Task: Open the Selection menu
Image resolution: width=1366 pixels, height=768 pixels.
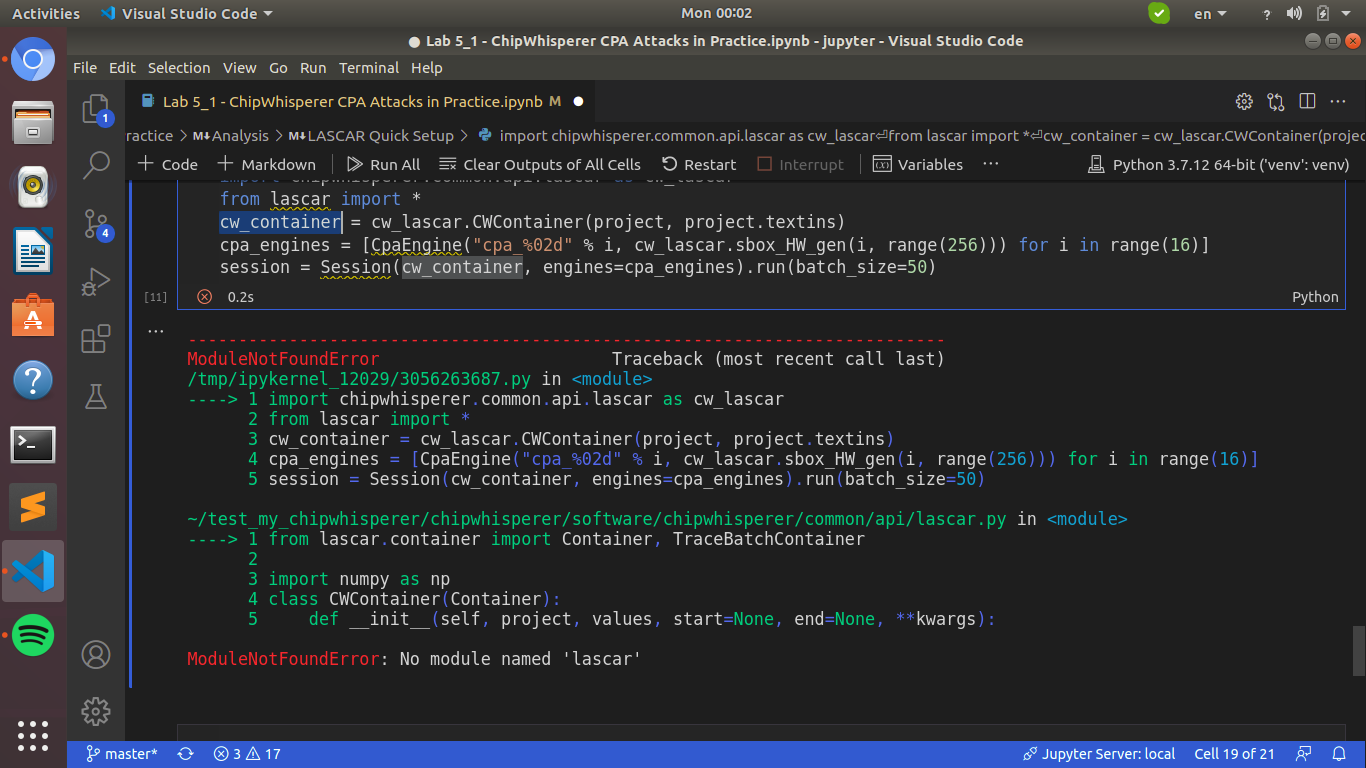Action: click(x=179, y=68)
